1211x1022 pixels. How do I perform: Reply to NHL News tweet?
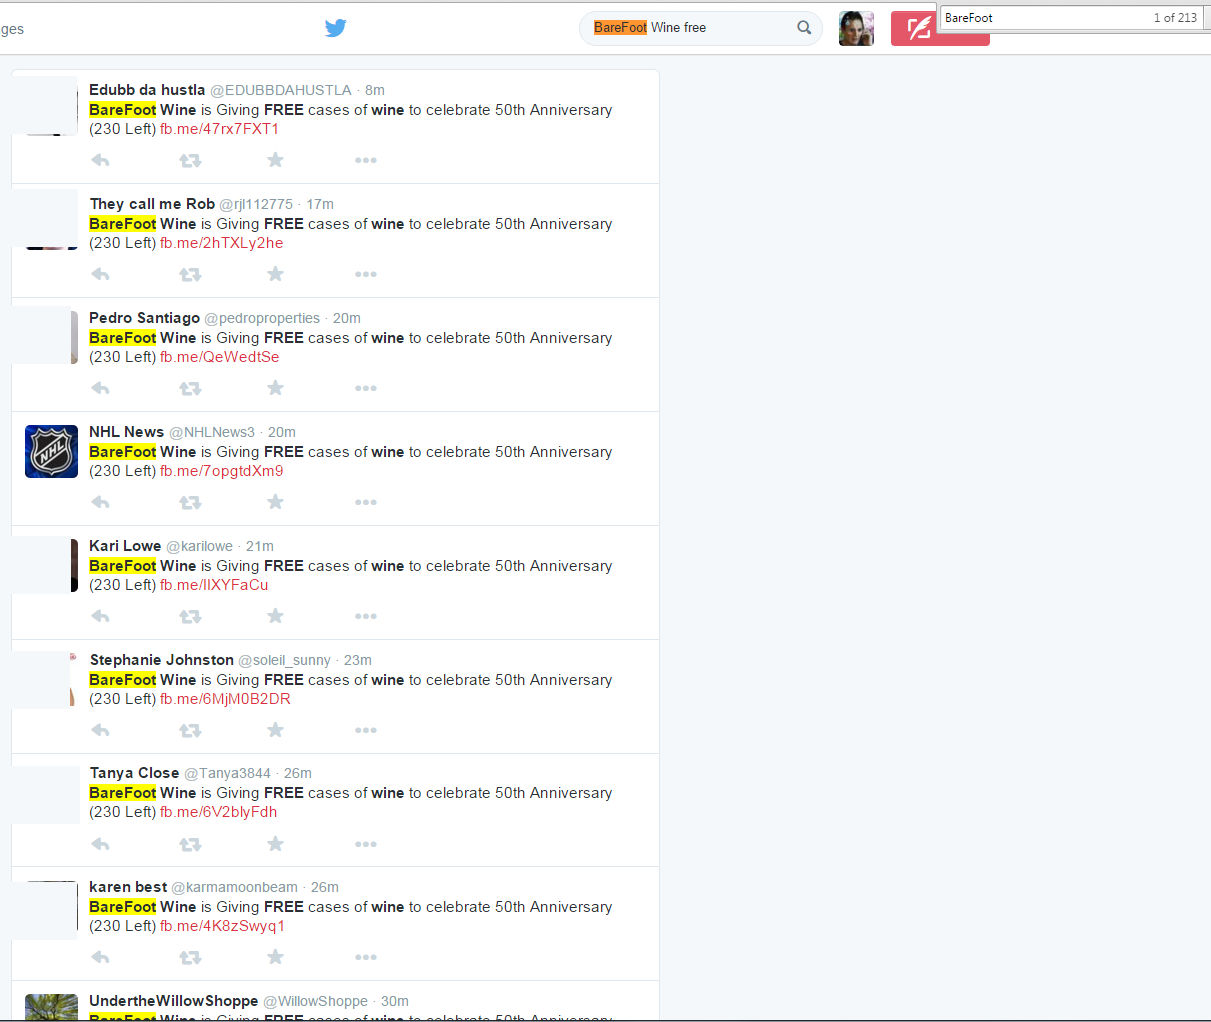point(100,502)
